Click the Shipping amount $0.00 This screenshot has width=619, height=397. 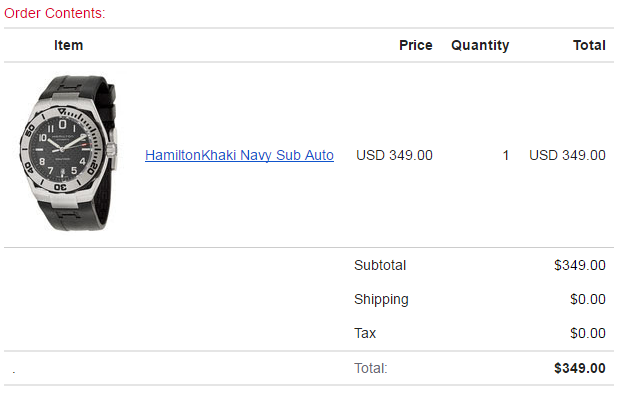[x=587, y=300]
